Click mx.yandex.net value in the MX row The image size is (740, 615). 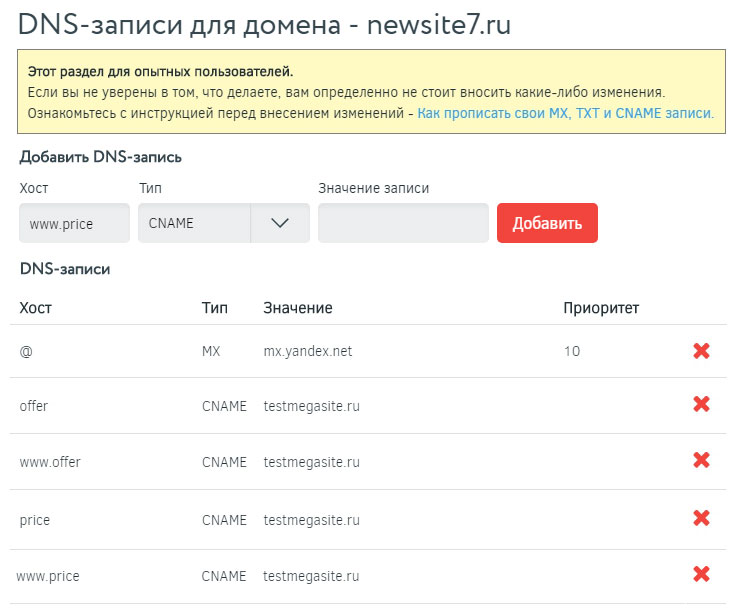[307, 351]
